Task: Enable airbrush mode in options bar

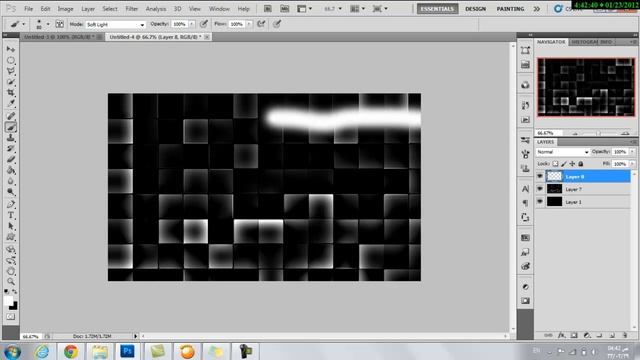Action: [261, 24]
